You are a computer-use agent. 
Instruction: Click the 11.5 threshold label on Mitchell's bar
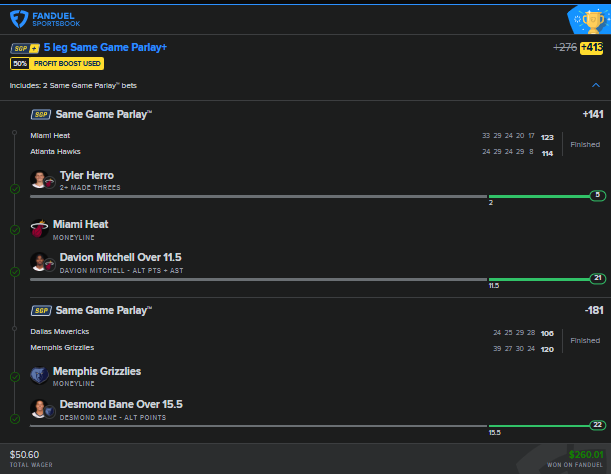pyautogui.click(x=494, y=286)
